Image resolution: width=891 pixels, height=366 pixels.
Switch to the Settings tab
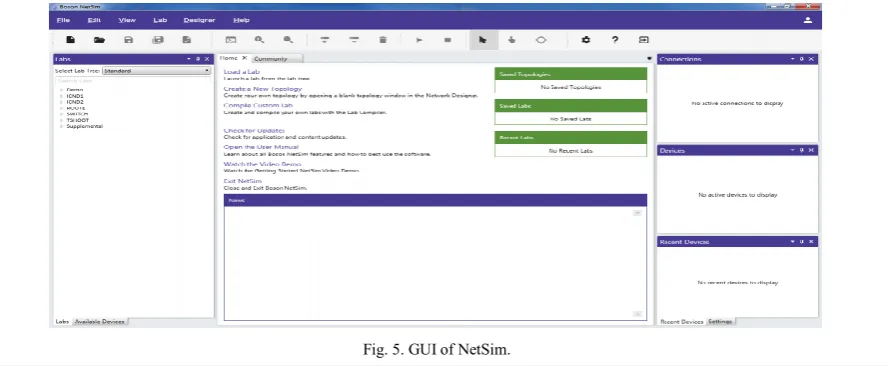click(720, 322)
